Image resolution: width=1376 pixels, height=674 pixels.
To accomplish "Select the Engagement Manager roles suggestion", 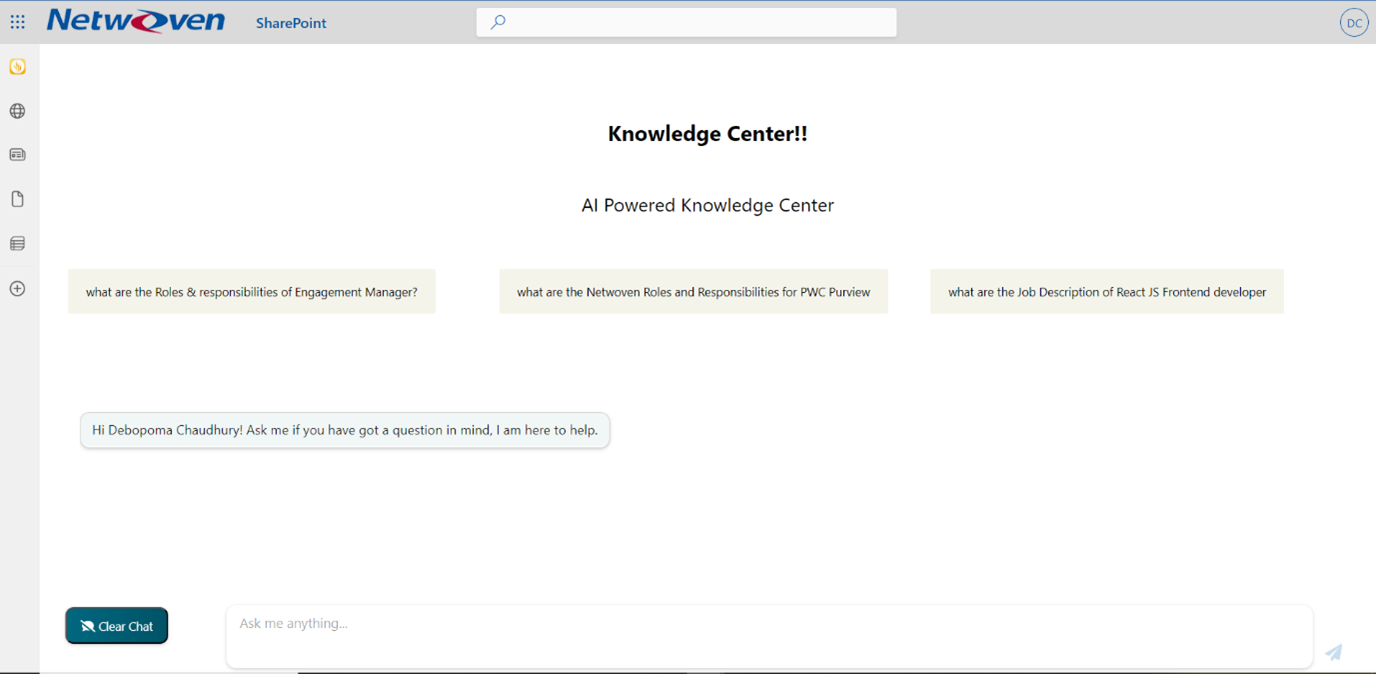I will point(251,291).
